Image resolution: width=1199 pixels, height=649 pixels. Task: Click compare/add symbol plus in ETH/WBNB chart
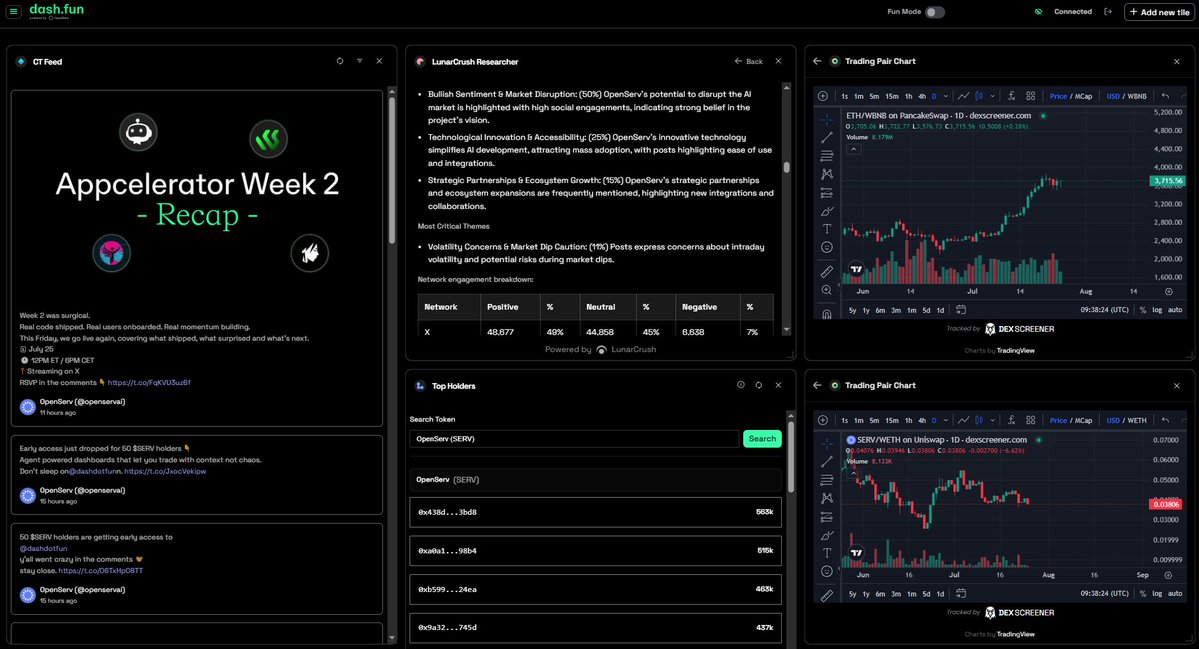823,96
